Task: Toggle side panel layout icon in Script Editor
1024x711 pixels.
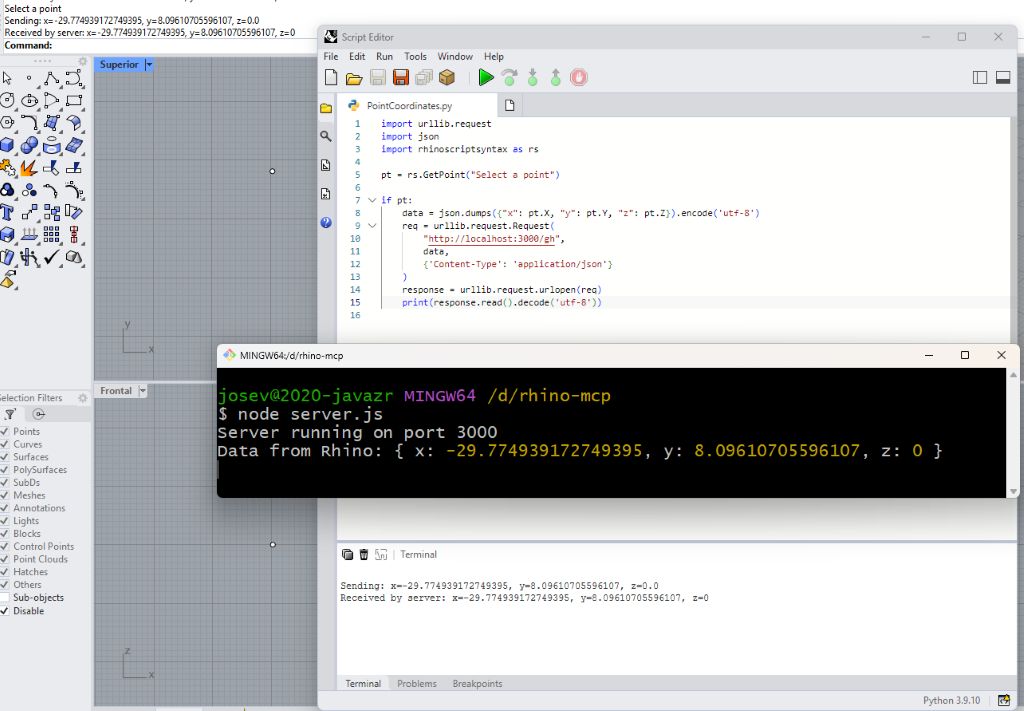Action: [980, 78]
